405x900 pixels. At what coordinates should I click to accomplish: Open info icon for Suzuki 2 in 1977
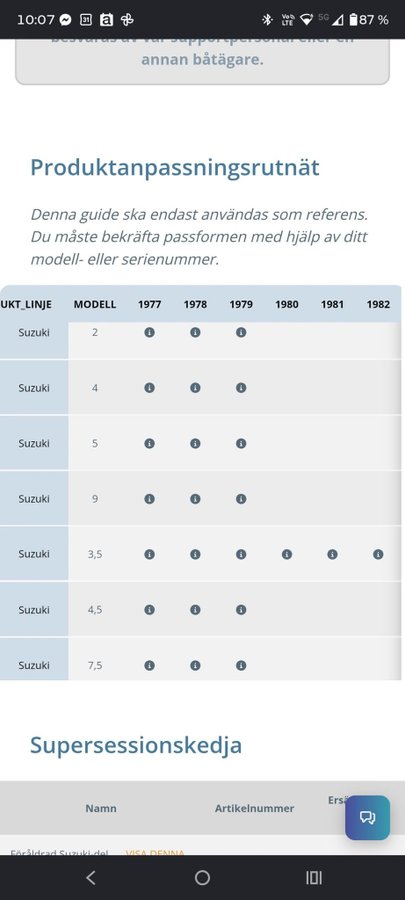149,332
